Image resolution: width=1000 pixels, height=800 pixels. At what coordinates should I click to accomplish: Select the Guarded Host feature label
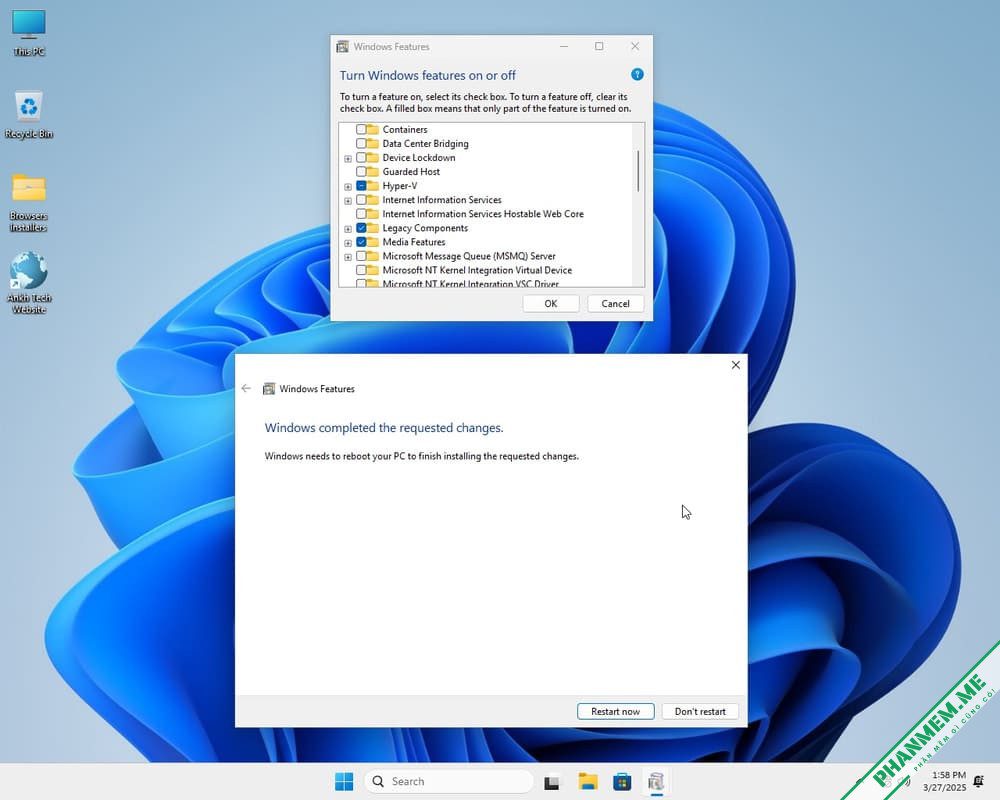click(411, 172)
